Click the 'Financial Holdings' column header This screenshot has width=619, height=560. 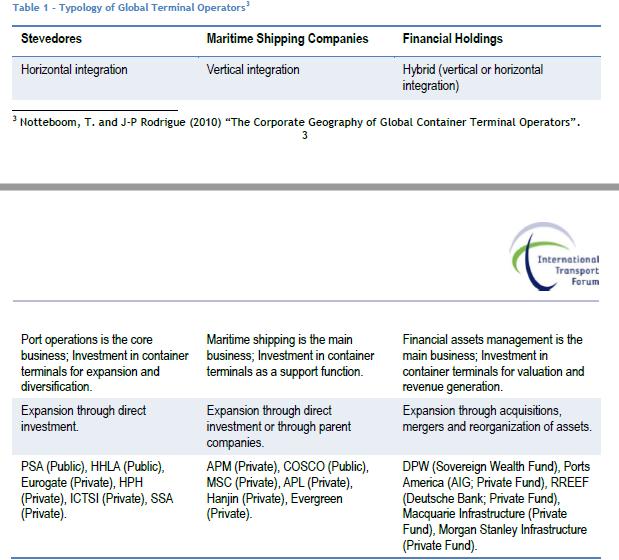(452, 39)
